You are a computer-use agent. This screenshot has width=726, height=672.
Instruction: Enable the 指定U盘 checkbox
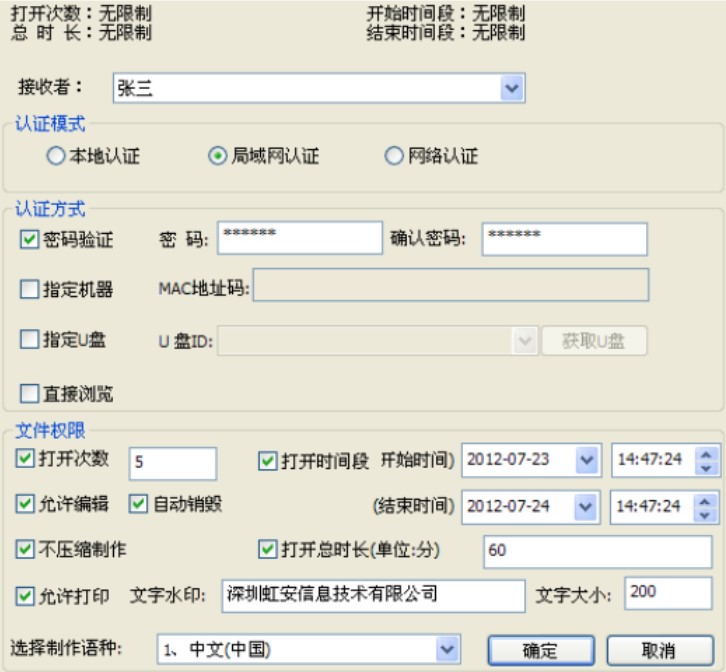point(29,340)
